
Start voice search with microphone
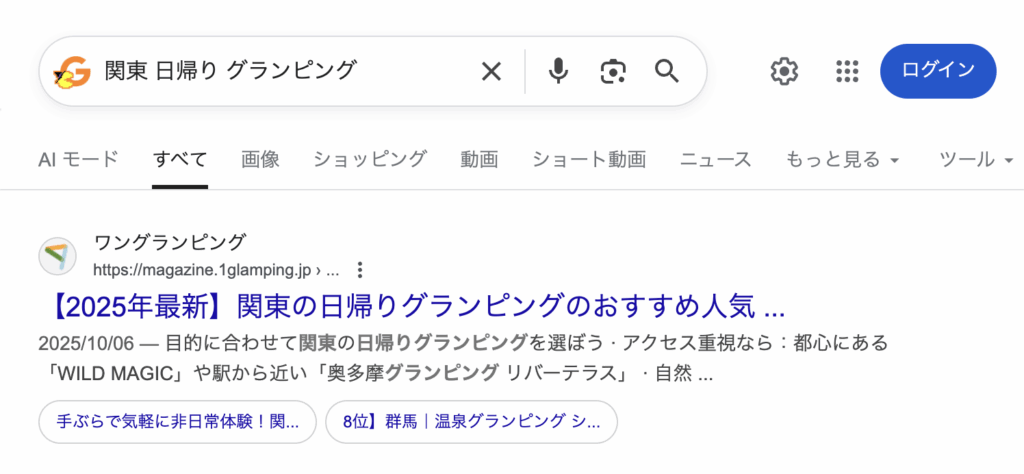coord(559,71)
